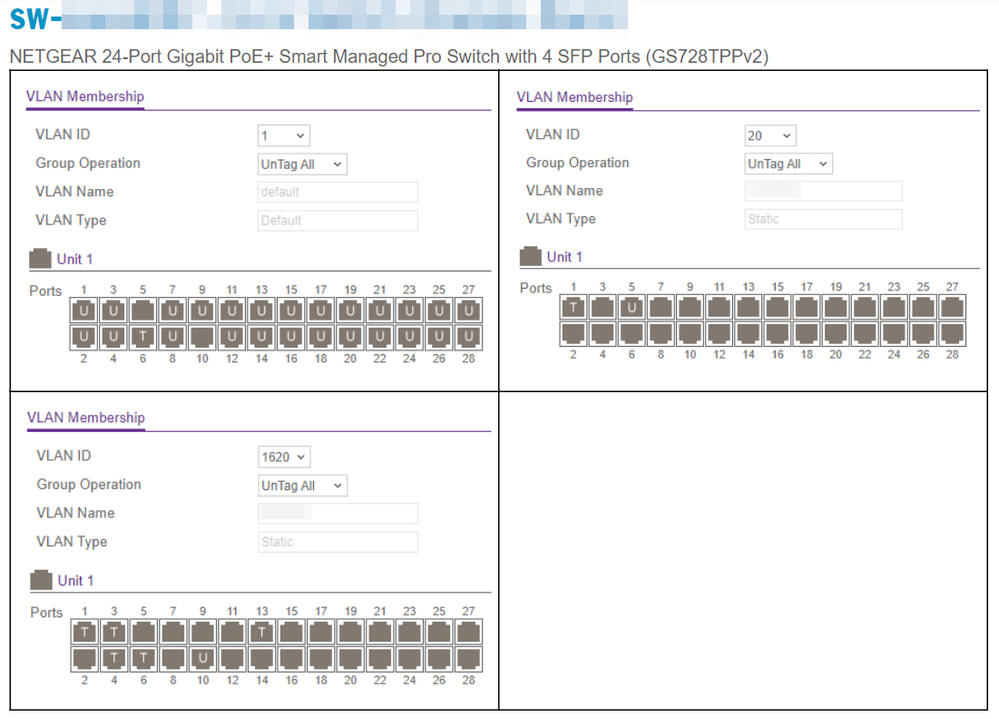
Task: Select VLAN Membership tab in VLAN 1620 panel
Action: coord(86,418)
